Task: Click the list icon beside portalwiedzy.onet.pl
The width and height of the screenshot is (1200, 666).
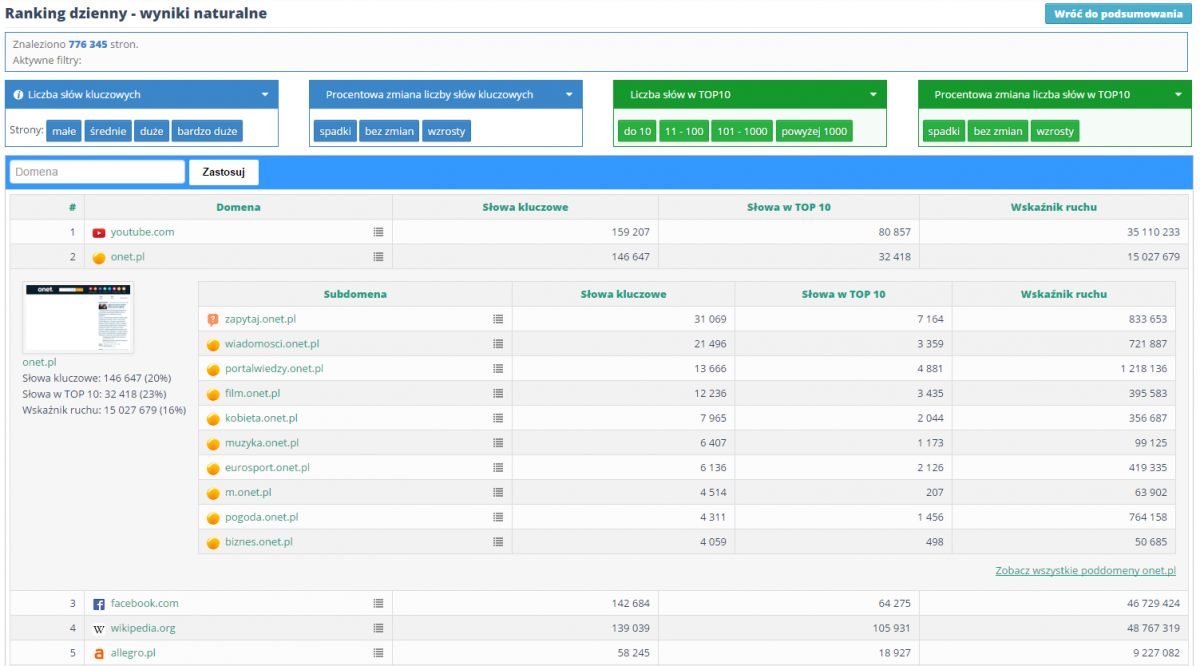Action: click(x=498, y=369)
